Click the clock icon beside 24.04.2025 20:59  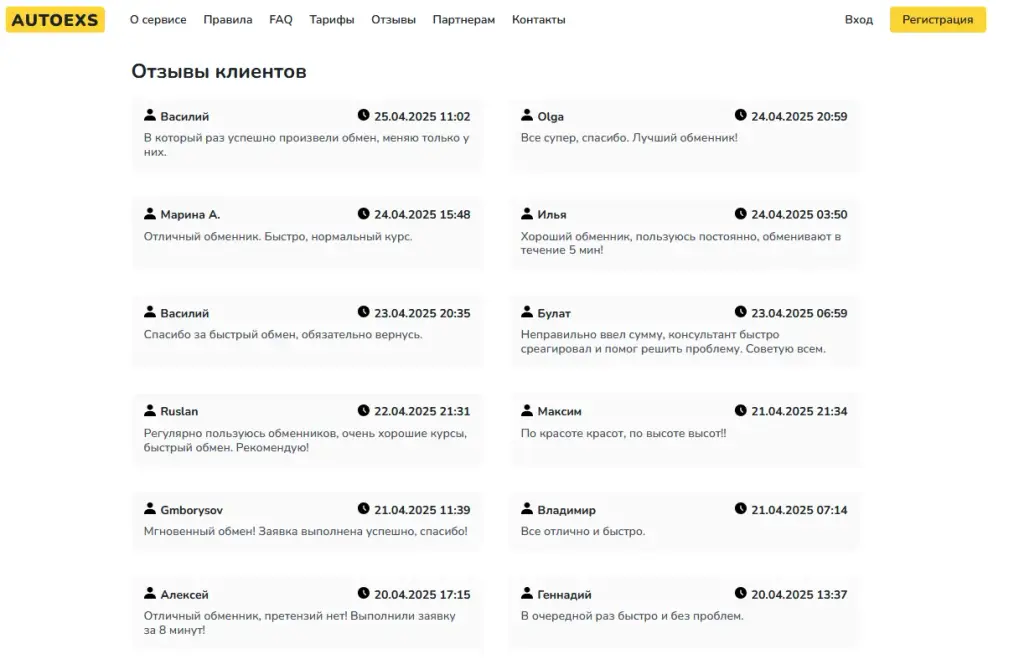tap(741, 115)
